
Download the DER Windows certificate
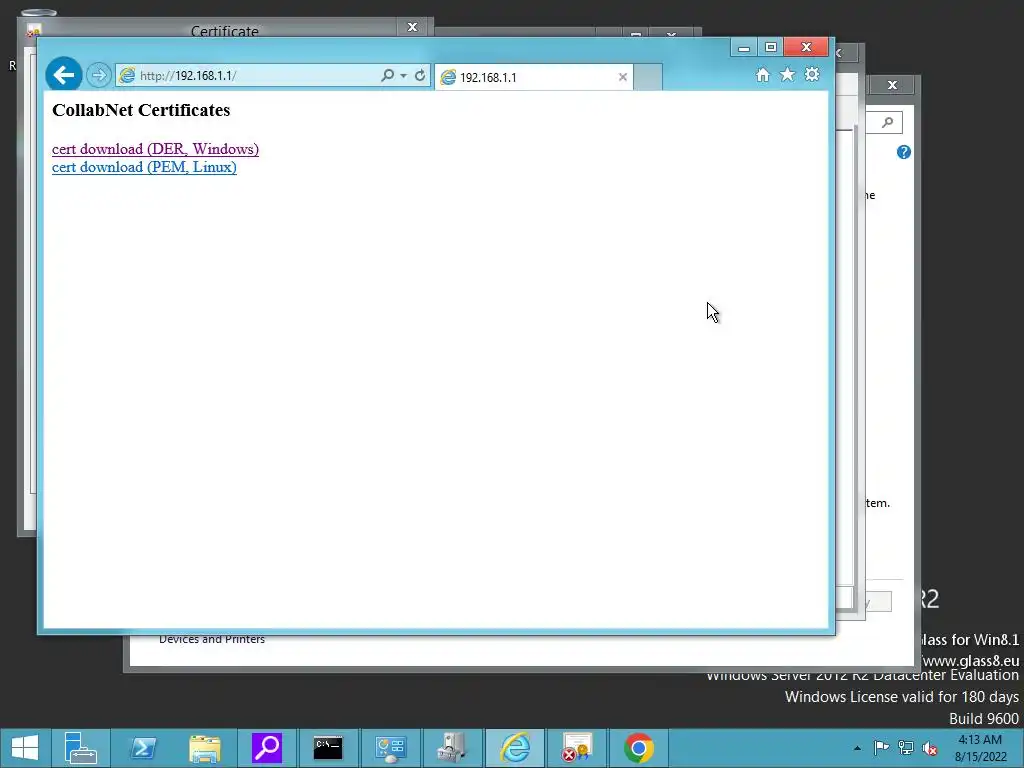tap(155, 149)
